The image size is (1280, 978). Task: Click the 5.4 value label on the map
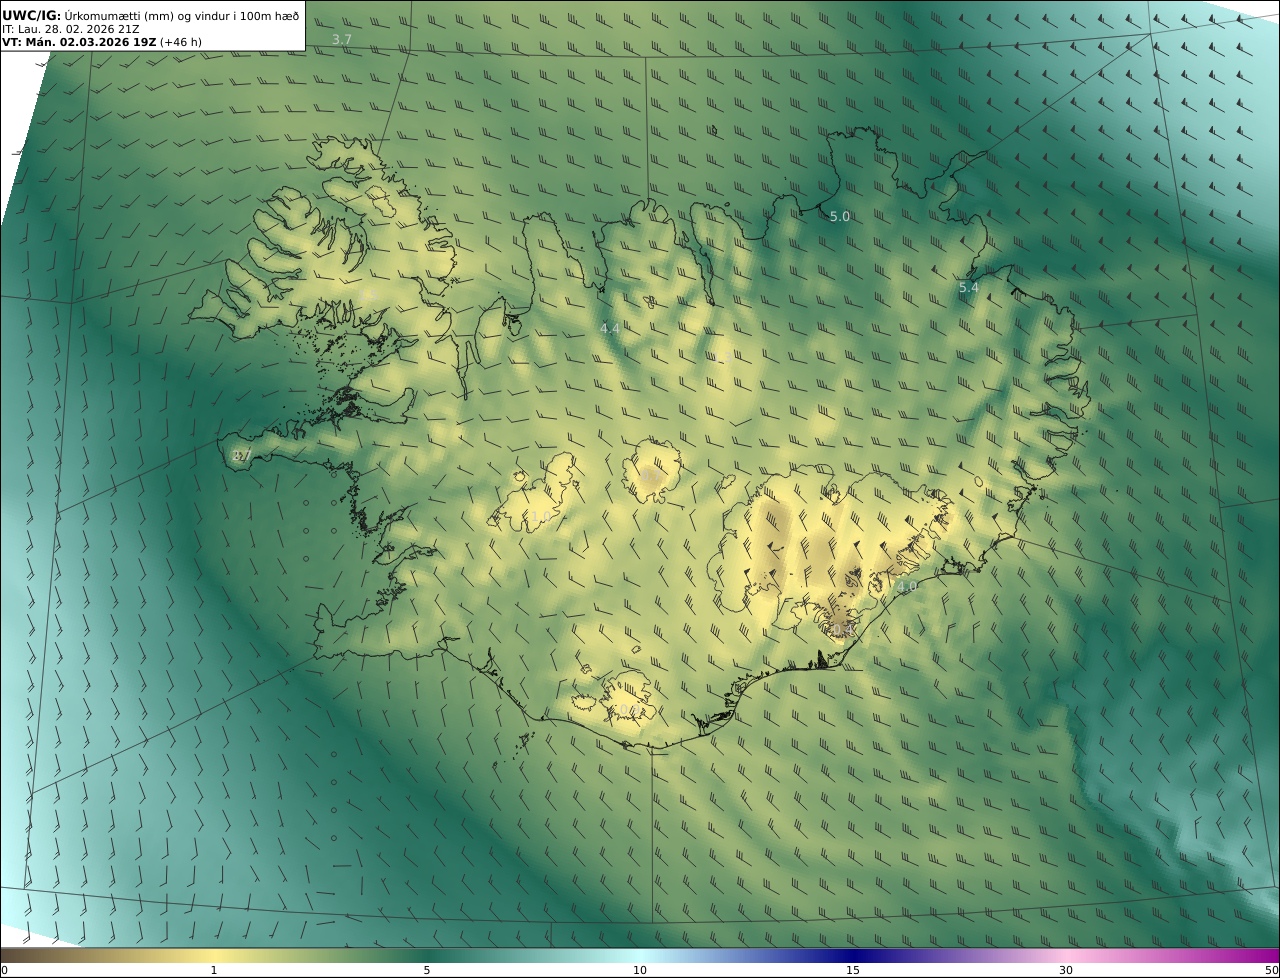(x=968, y=288)
